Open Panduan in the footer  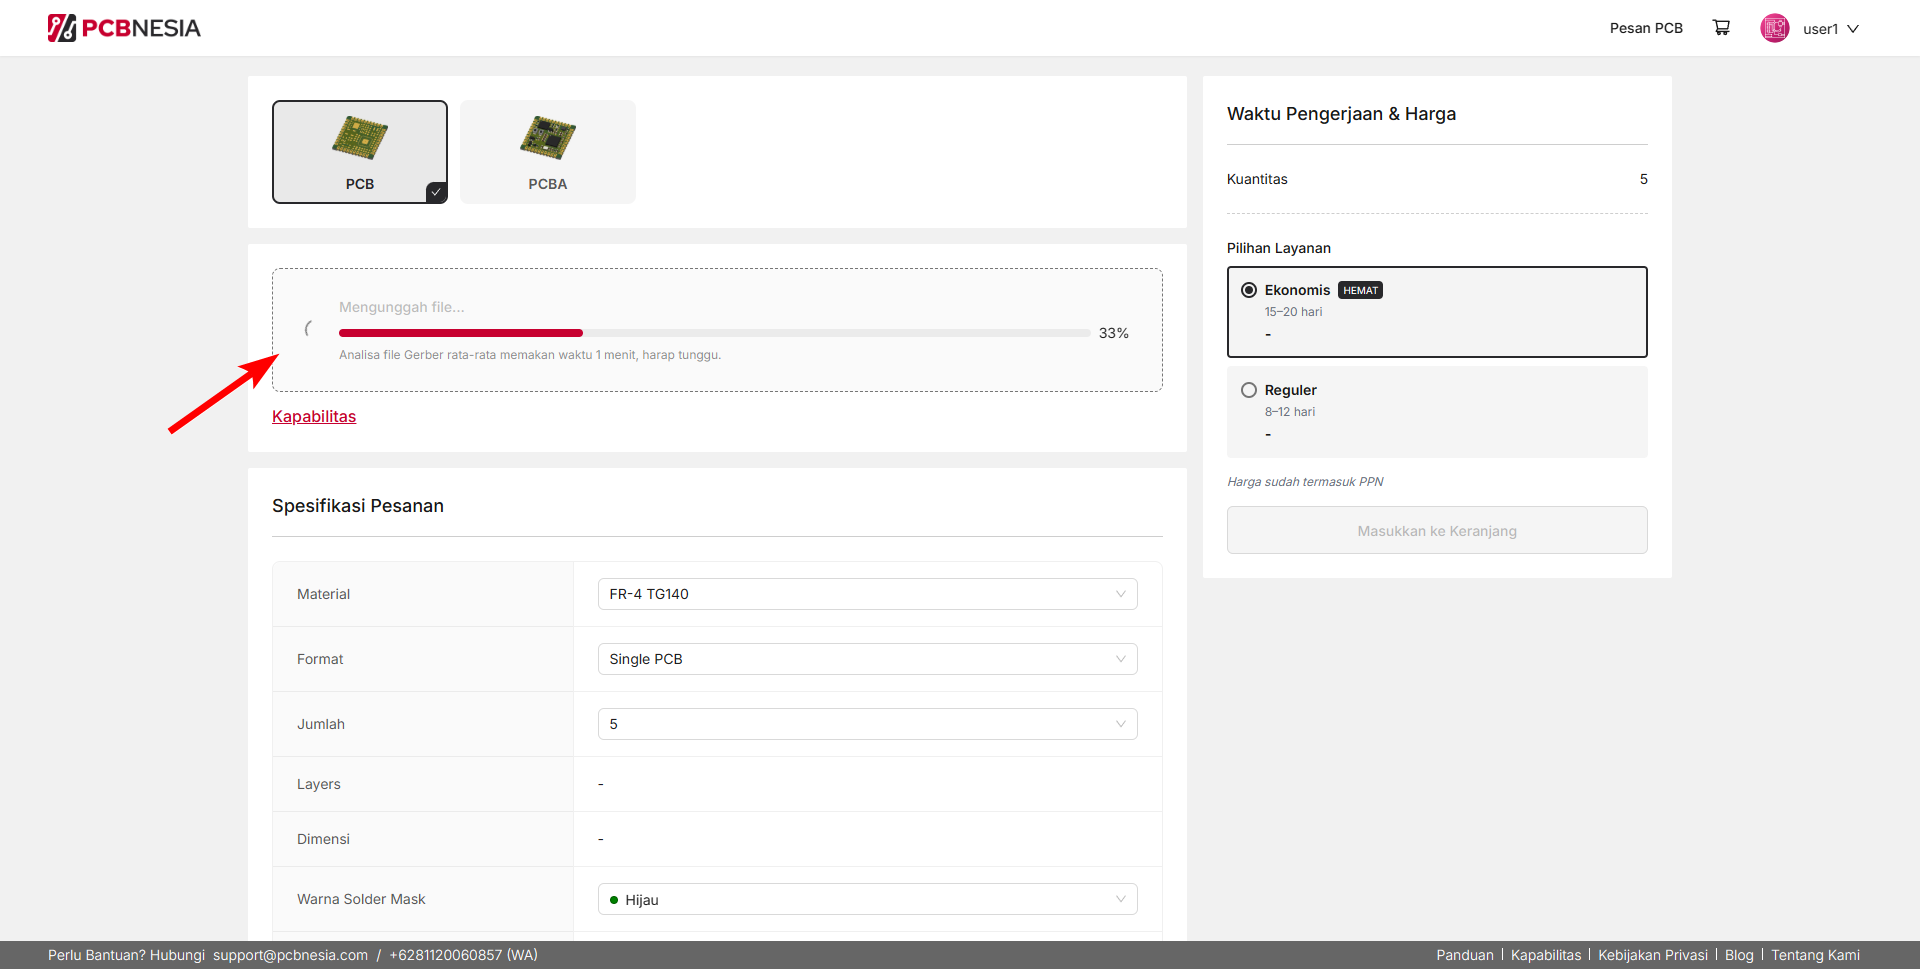[x=1465, y=955]
